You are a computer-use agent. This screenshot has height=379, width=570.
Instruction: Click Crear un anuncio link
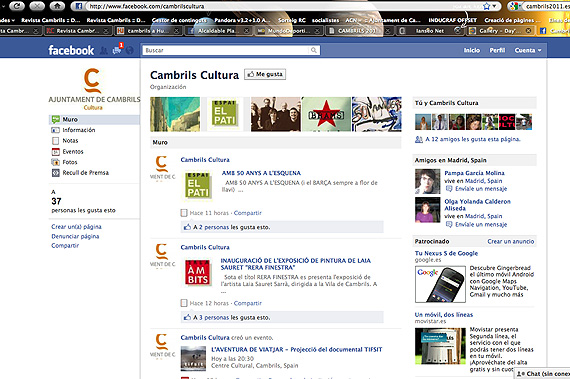pyautogui.click(x=510, y=241)
